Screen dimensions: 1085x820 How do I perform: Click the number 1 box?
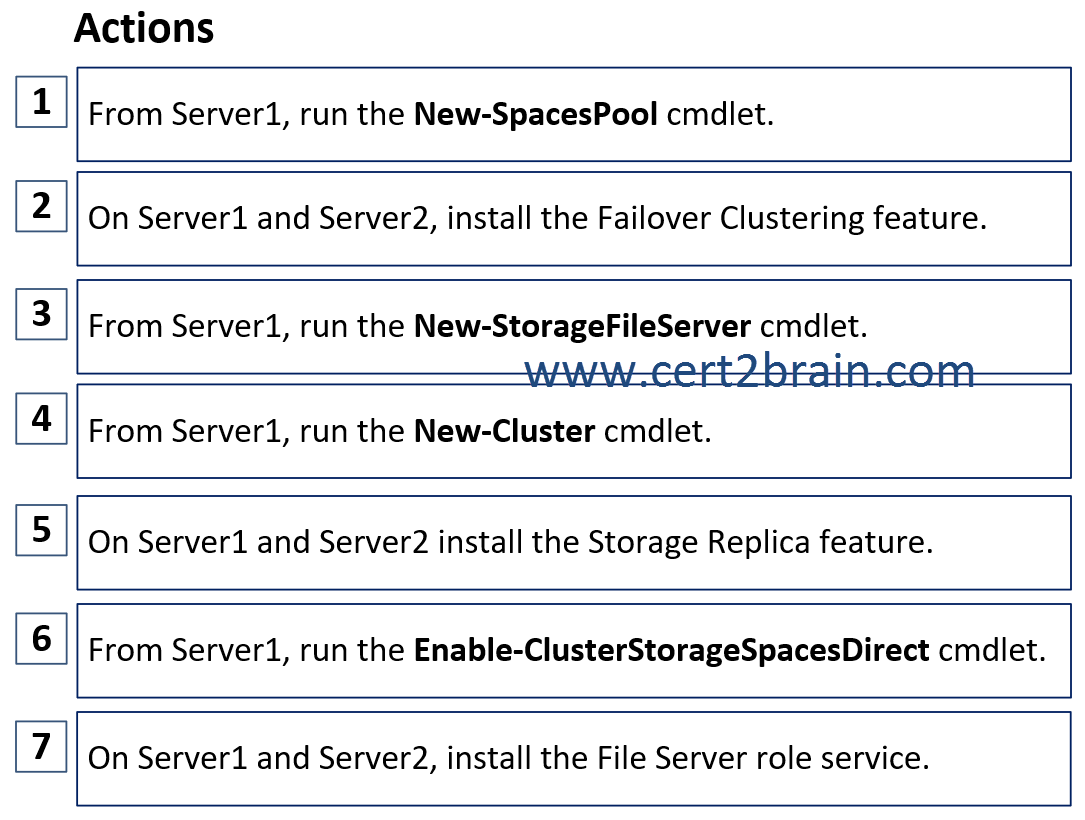[42, 102]
